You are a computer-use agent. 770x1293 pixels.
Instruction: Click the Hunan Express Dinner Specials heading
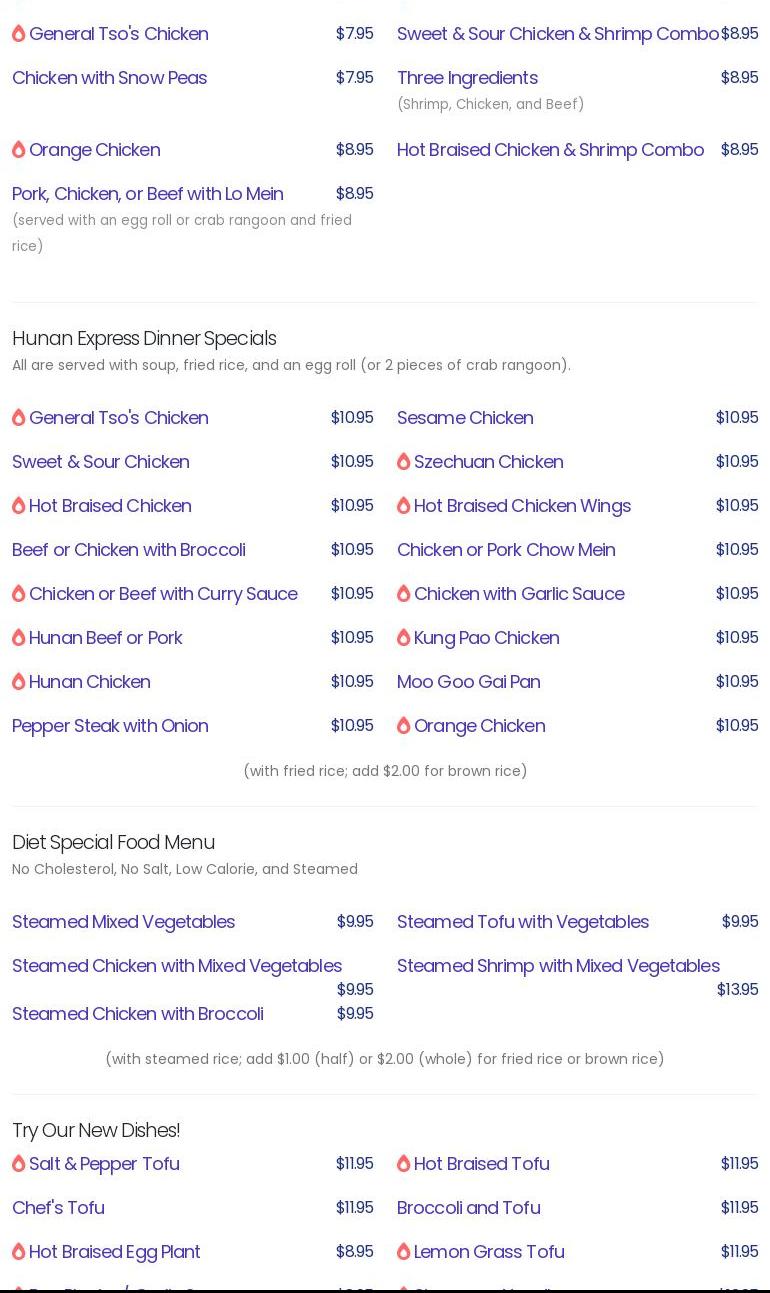click(x=144, y=339)
